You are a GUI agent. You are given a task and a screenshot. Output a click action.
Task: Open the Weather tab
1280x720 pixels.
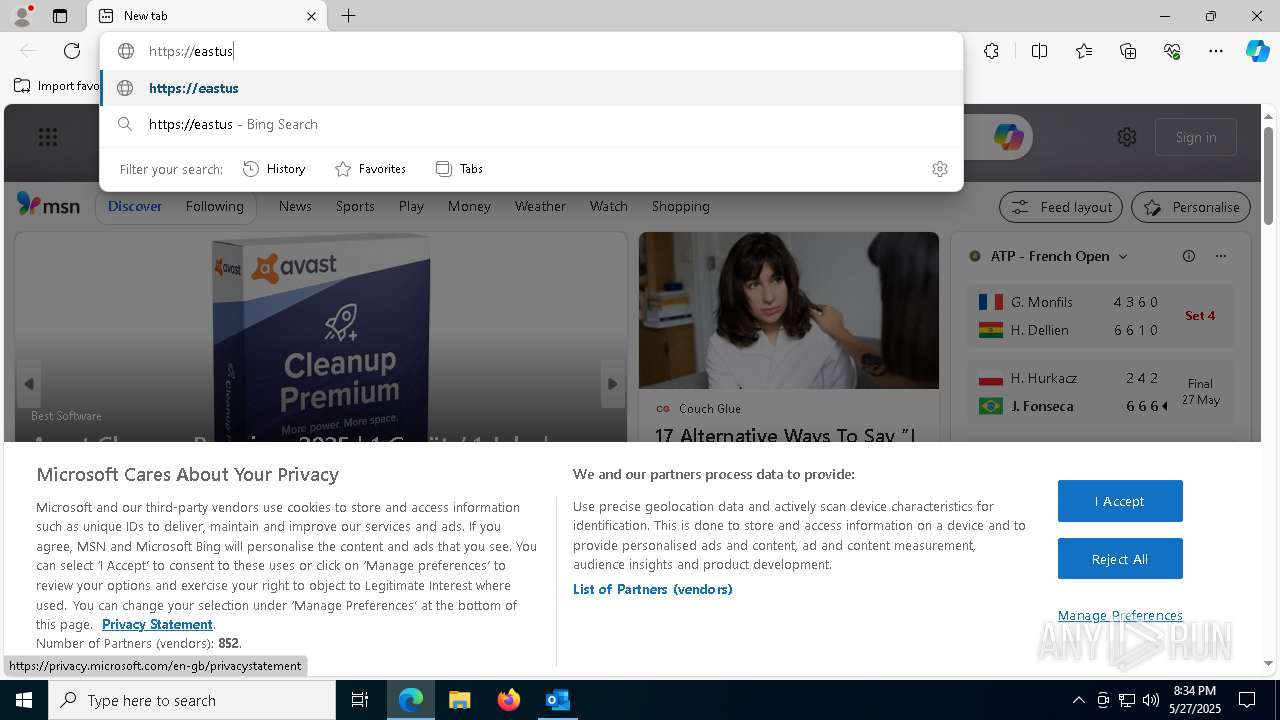click(x=540, y=206)
